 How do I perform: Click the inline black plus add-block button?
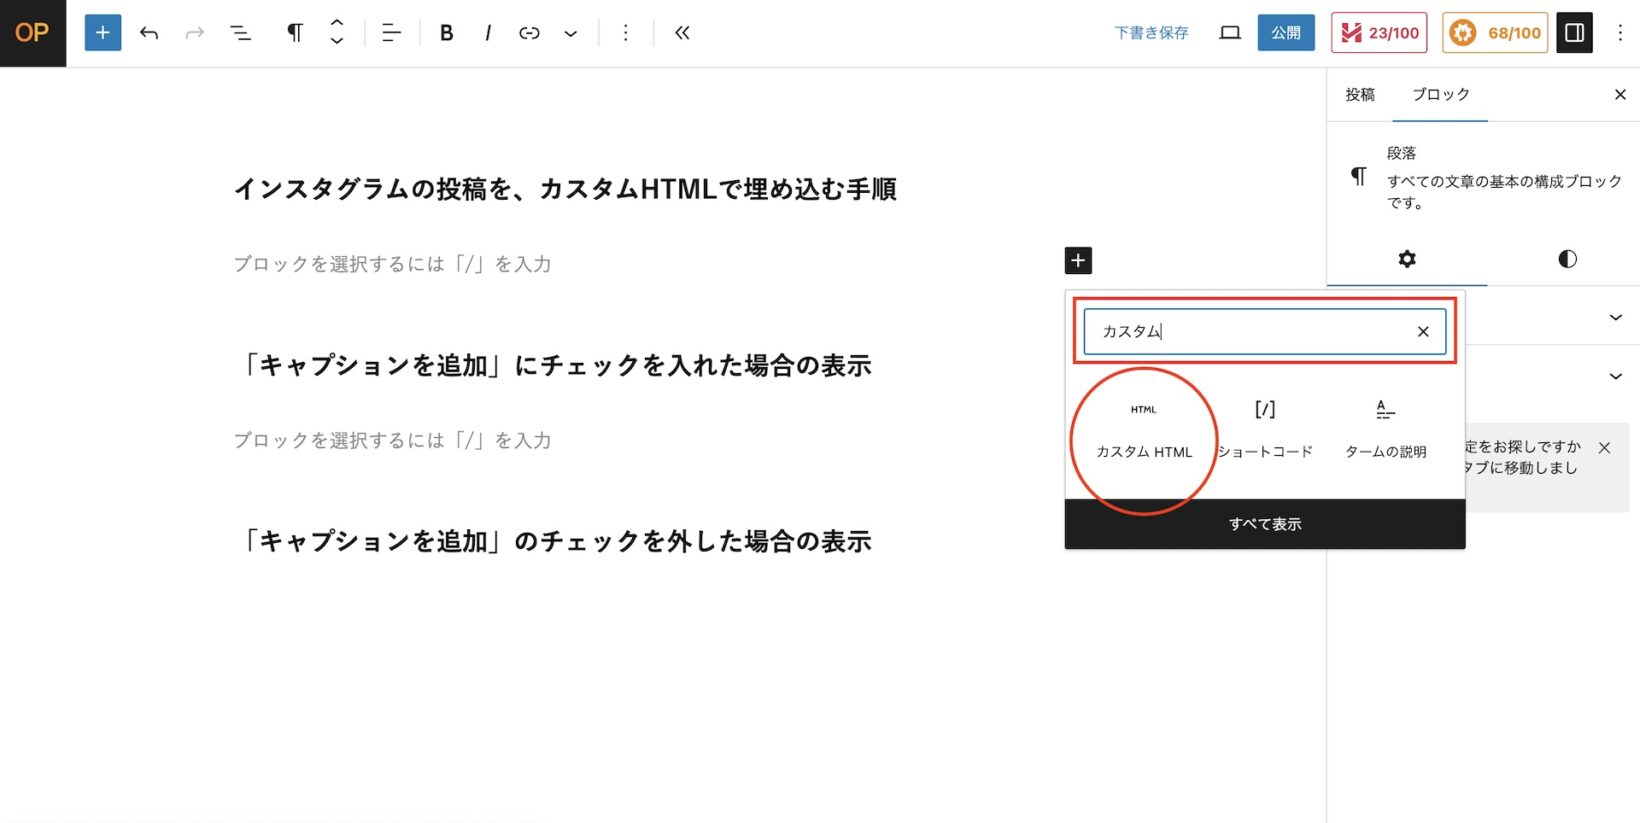pos(1078,261)
